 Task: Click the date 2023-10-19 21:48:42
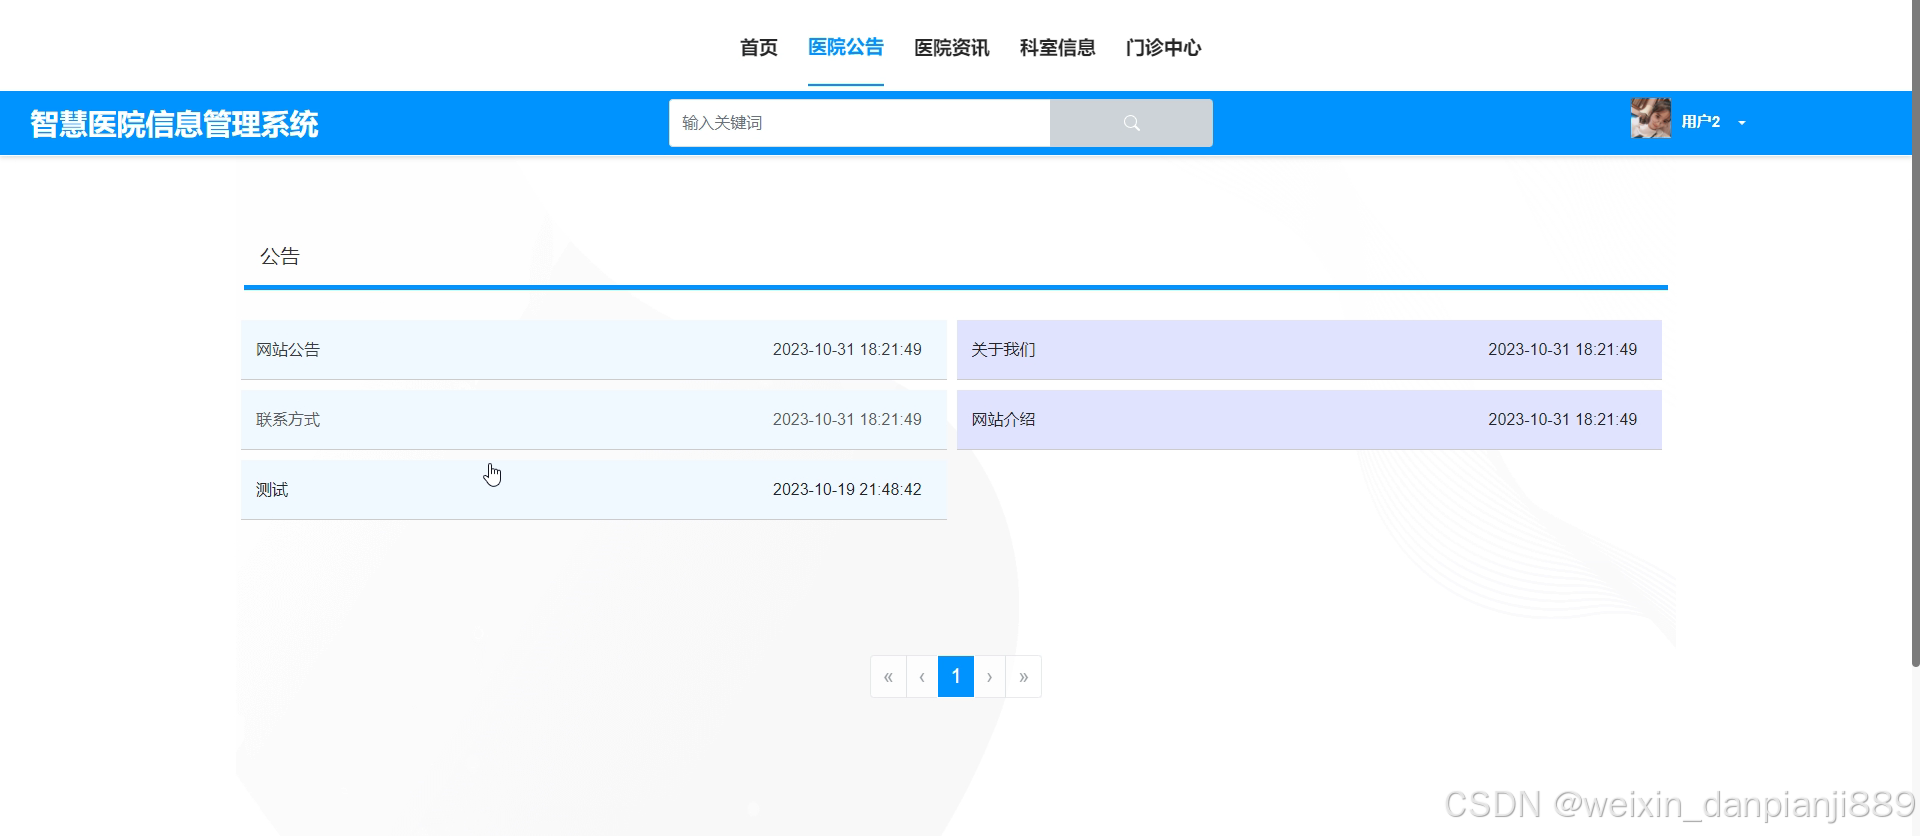[x=847, y=490]
